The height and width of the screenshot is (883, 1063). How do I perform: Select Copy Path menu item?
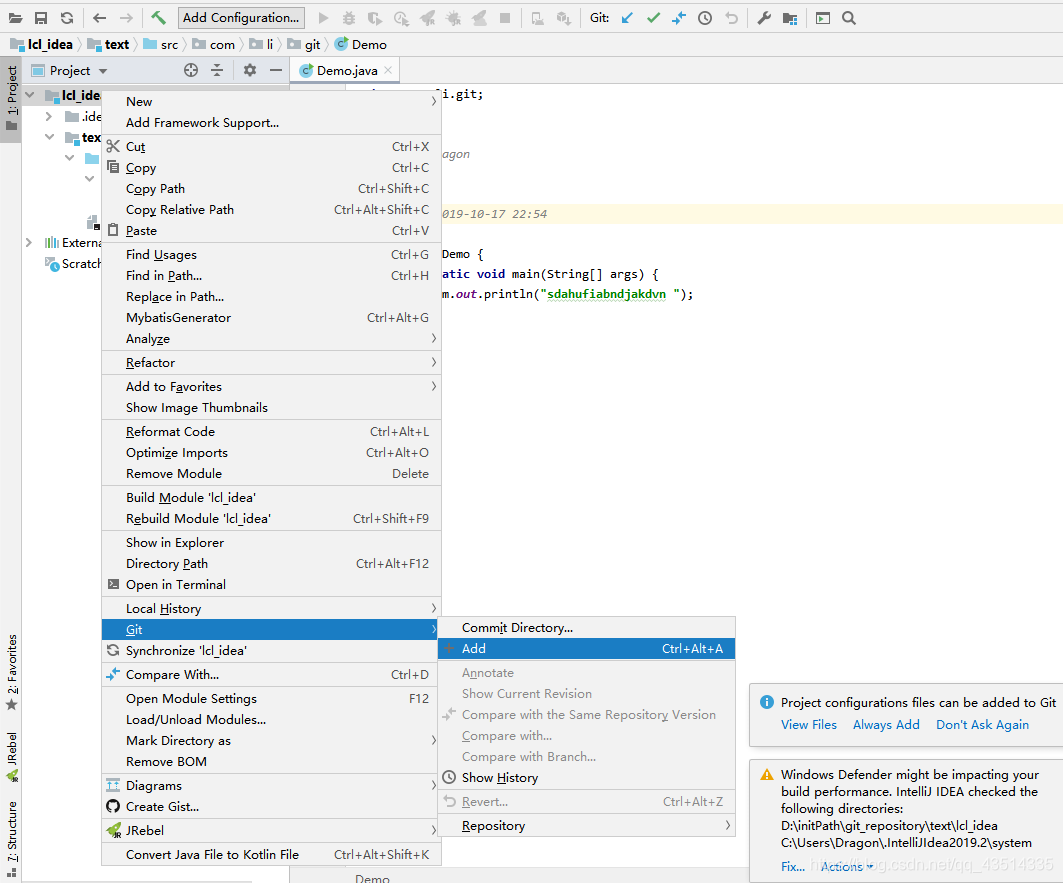[x=271, y=189]
